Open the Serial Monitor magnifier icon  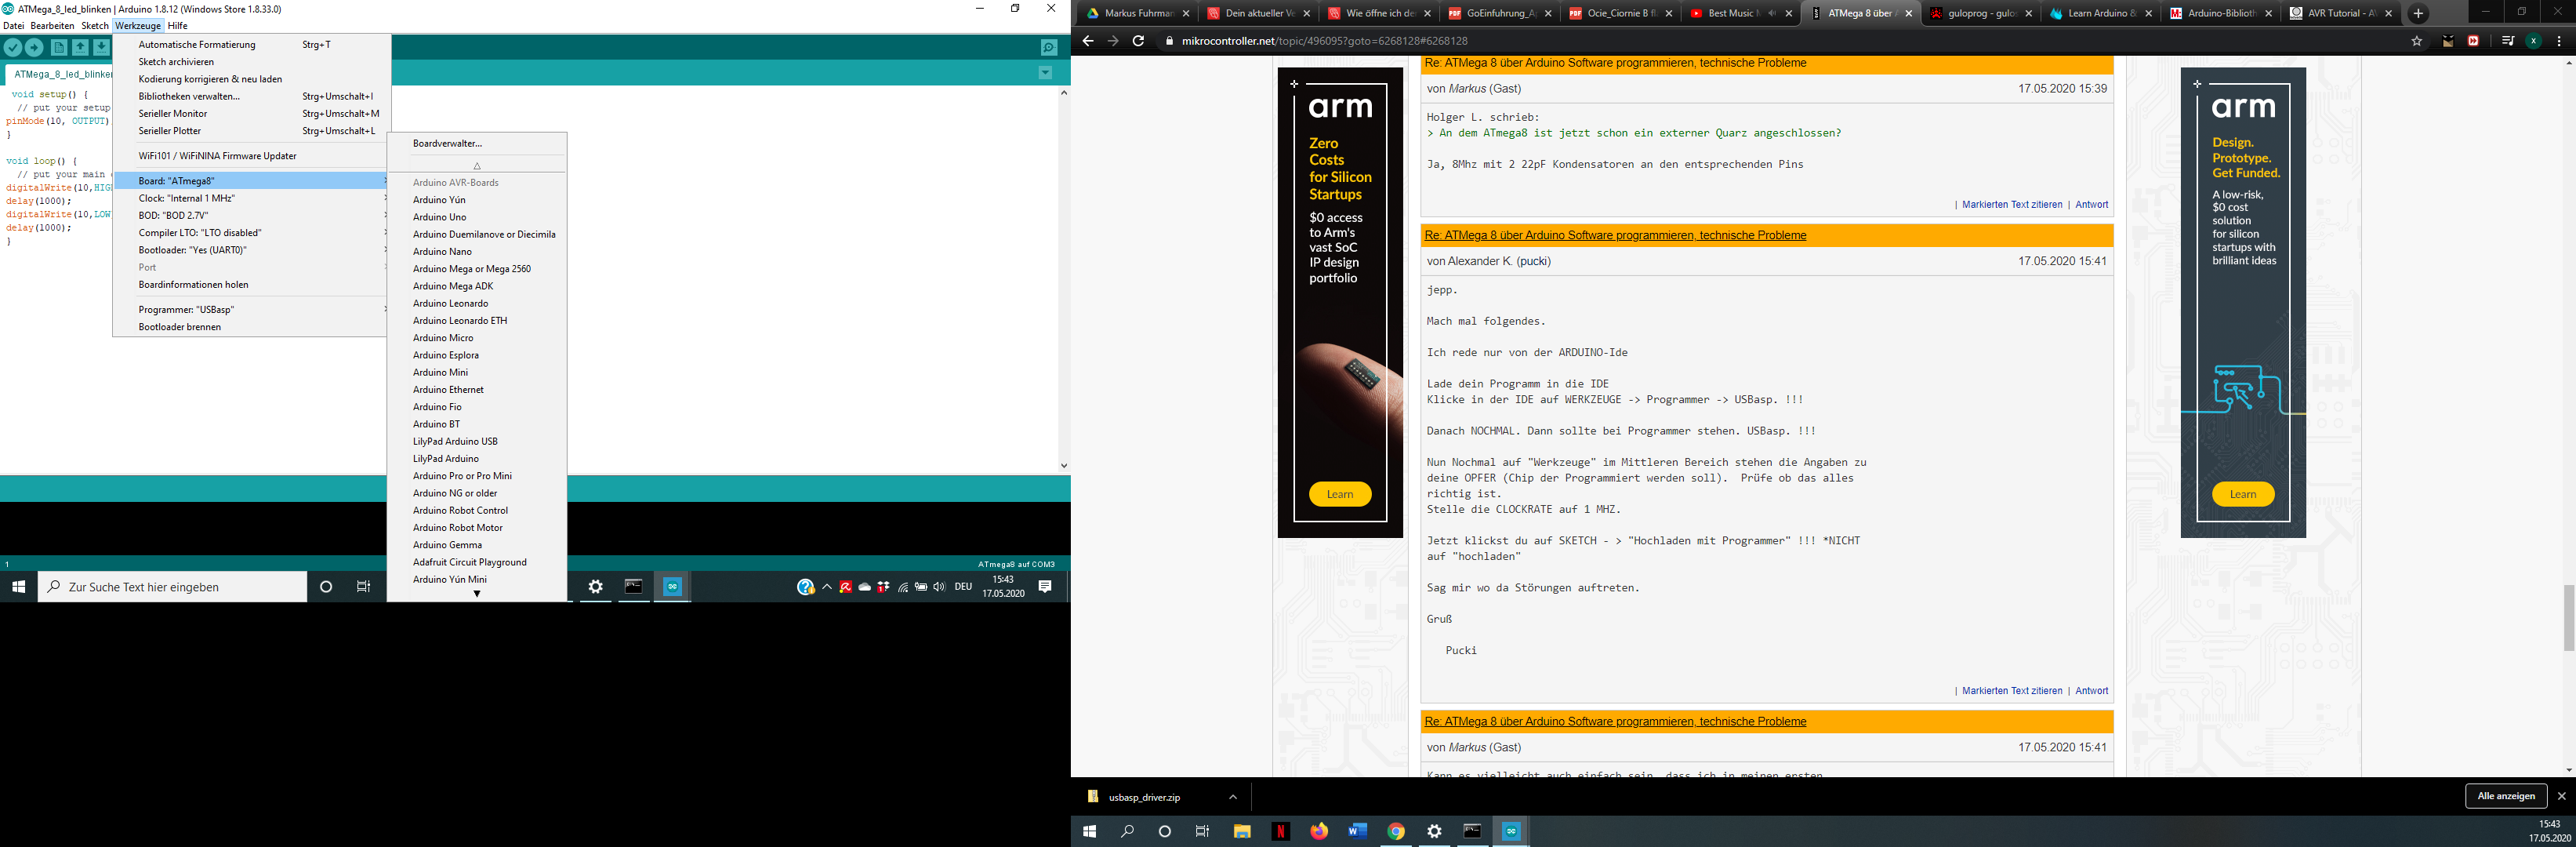(1048, 47)
